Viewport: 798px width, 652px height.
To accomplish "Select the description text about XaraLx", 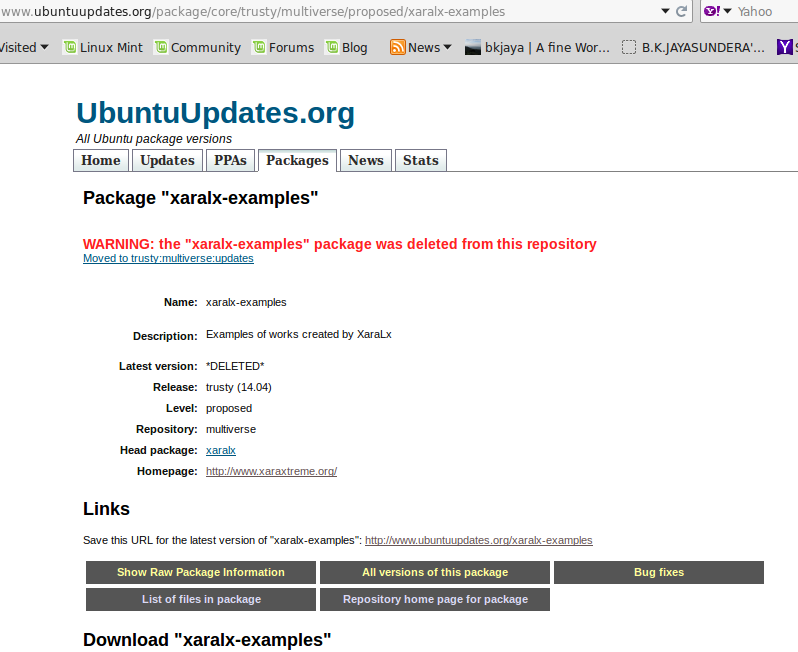I will (299, 334).
